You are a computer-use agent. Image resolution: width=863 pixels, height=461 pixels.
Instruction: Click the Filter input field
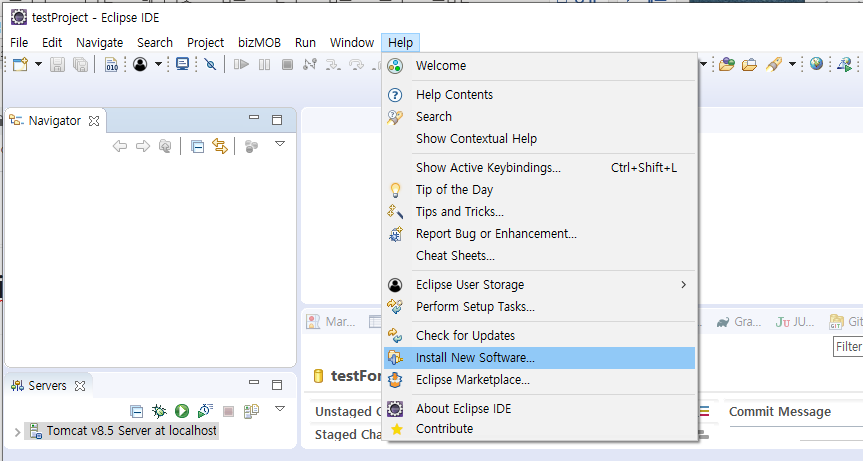pyautogui.click(x=848, y=347)
